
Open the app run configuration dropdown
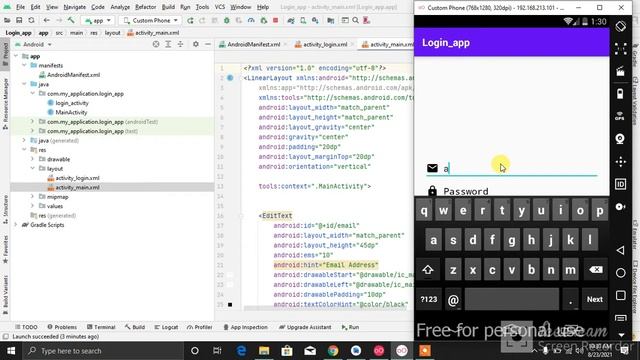coord(98,20)
